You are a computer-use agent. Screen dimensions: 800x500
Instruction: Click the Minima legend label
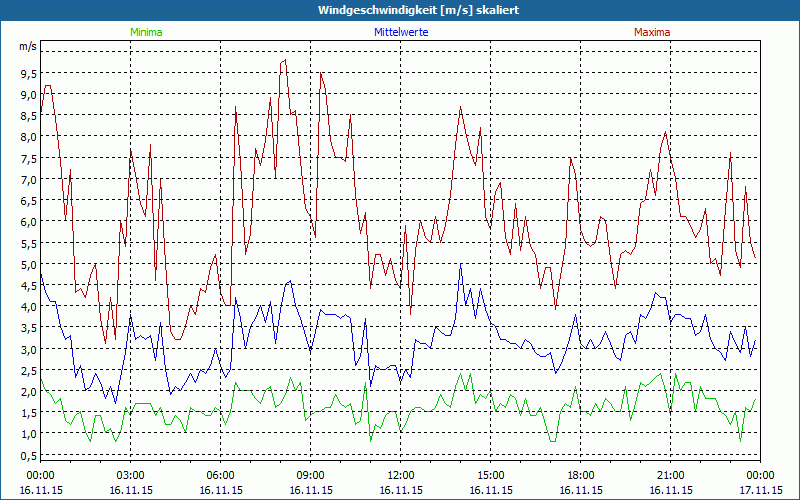[x=146, y=32]
